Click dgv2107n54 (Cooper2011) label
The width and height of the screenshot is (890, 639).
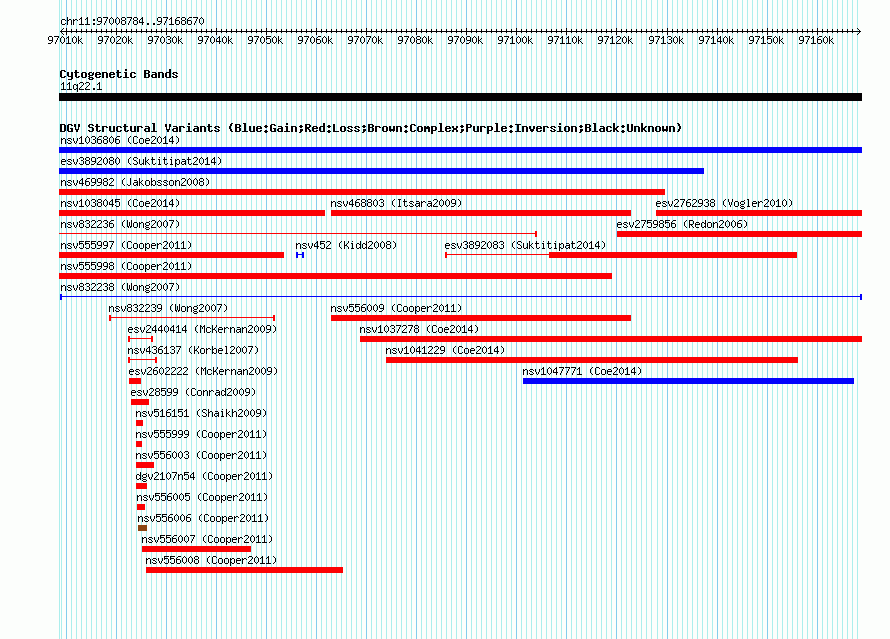pyautogui.click(x=204, y=476)
